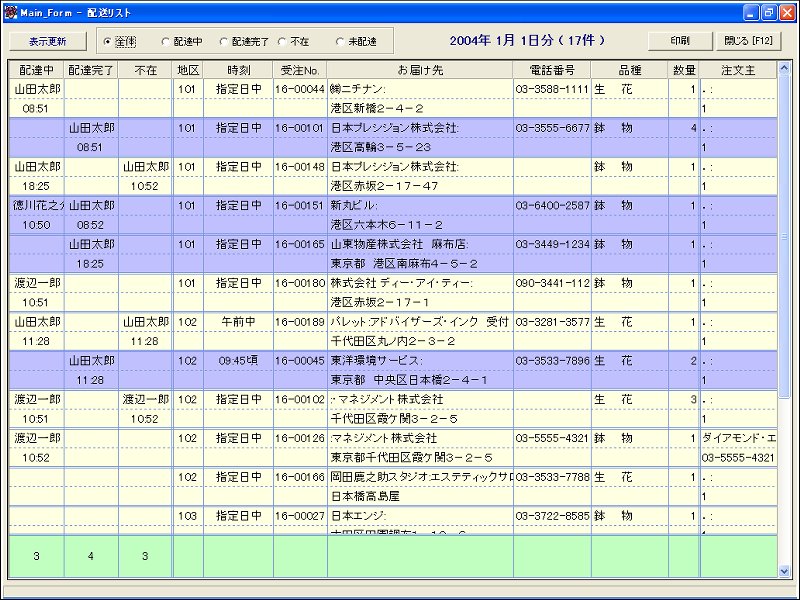Click the destination 新丸ビル
Image resolution: width=800 pixels, height=600 pixels.
click(354, 205)
